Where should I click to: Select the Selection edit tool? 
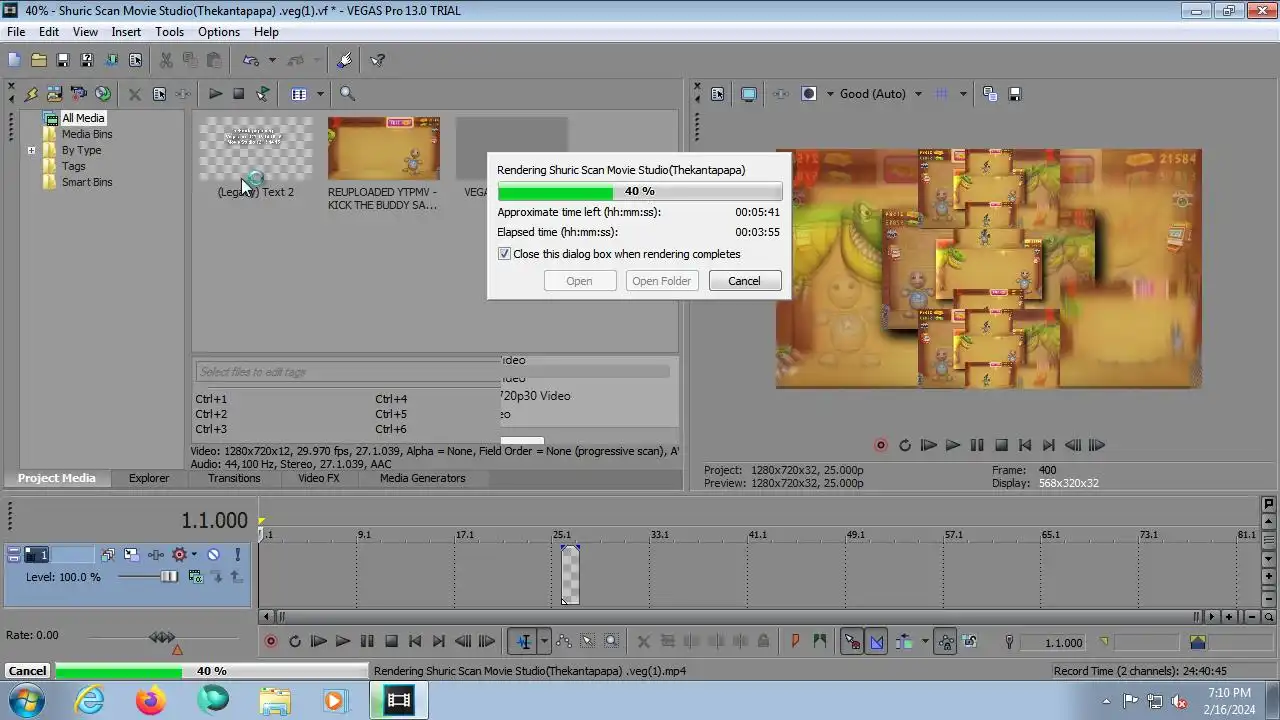coord(587,642)
